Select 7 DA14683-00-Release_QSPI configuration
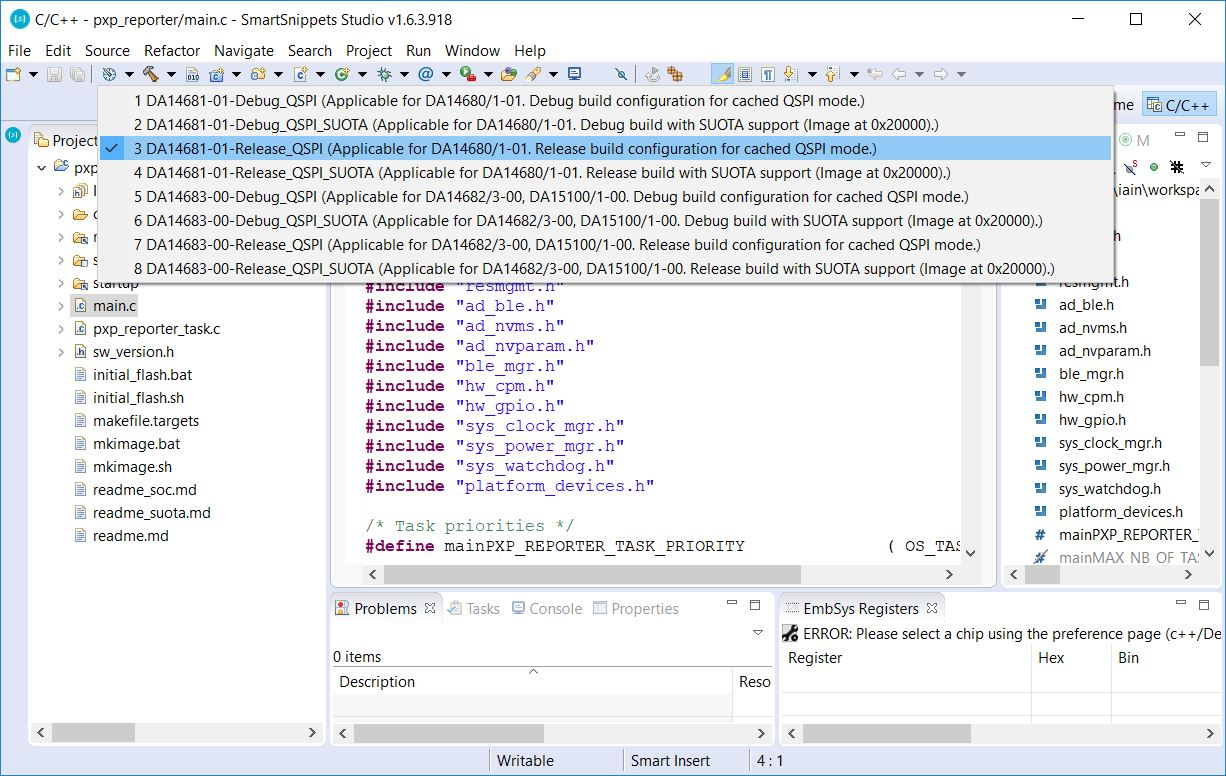1226x776 pixels. (x=606, y=245)
